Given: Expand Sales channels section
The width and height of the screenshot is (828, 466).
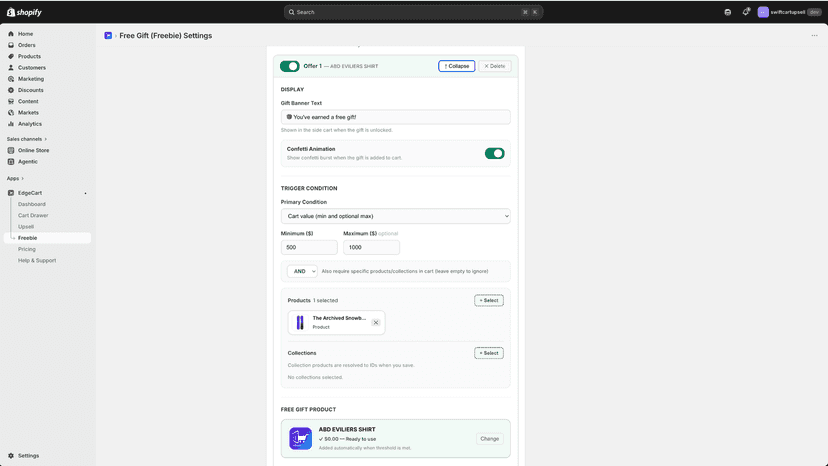Looking at the screenshot, I should click(x=27, y=139).
